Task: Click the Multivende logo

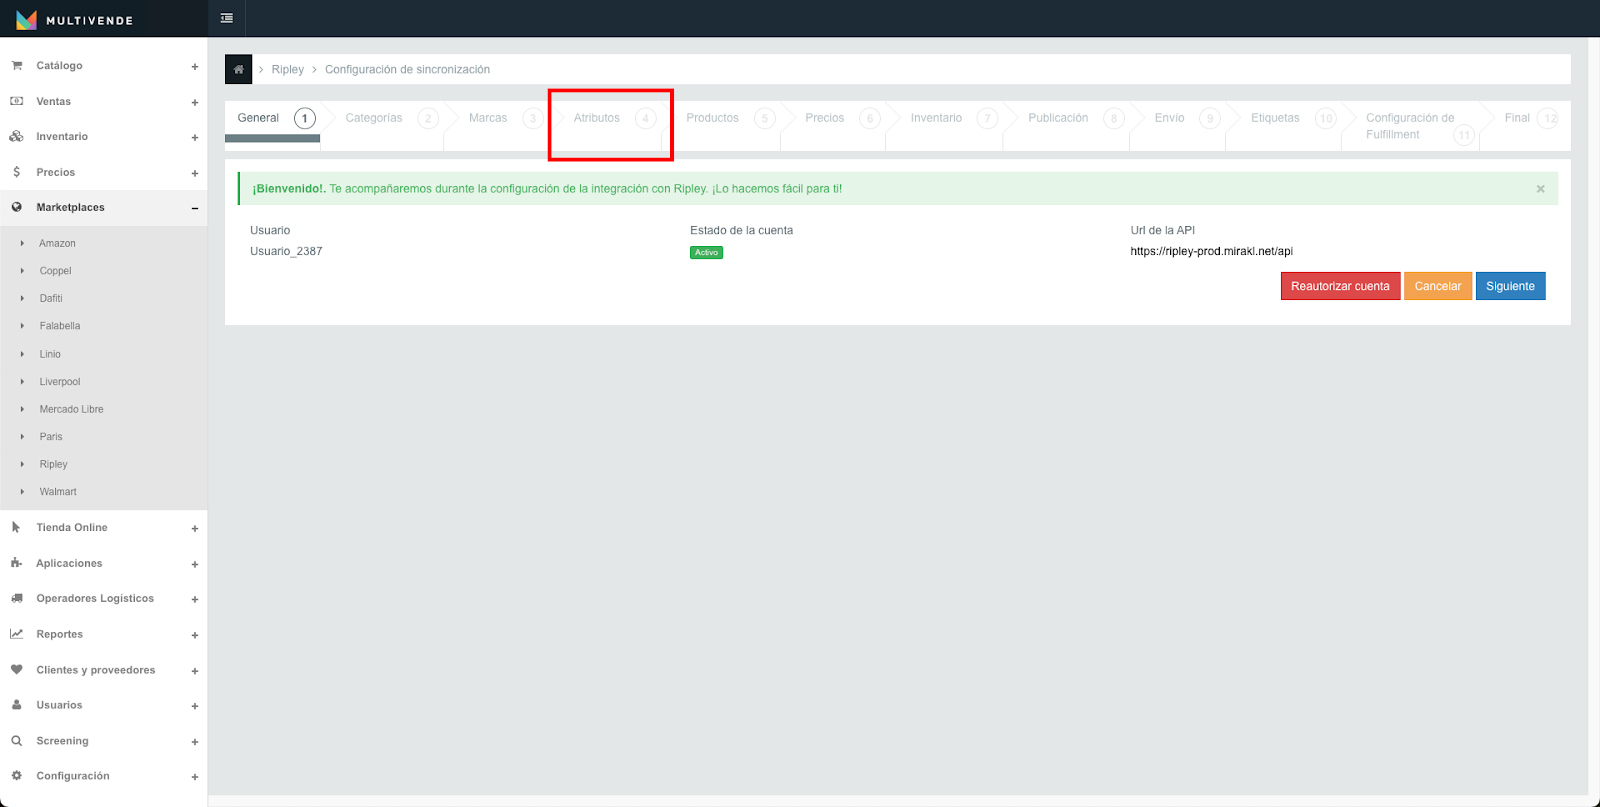Action: point(75,20)
